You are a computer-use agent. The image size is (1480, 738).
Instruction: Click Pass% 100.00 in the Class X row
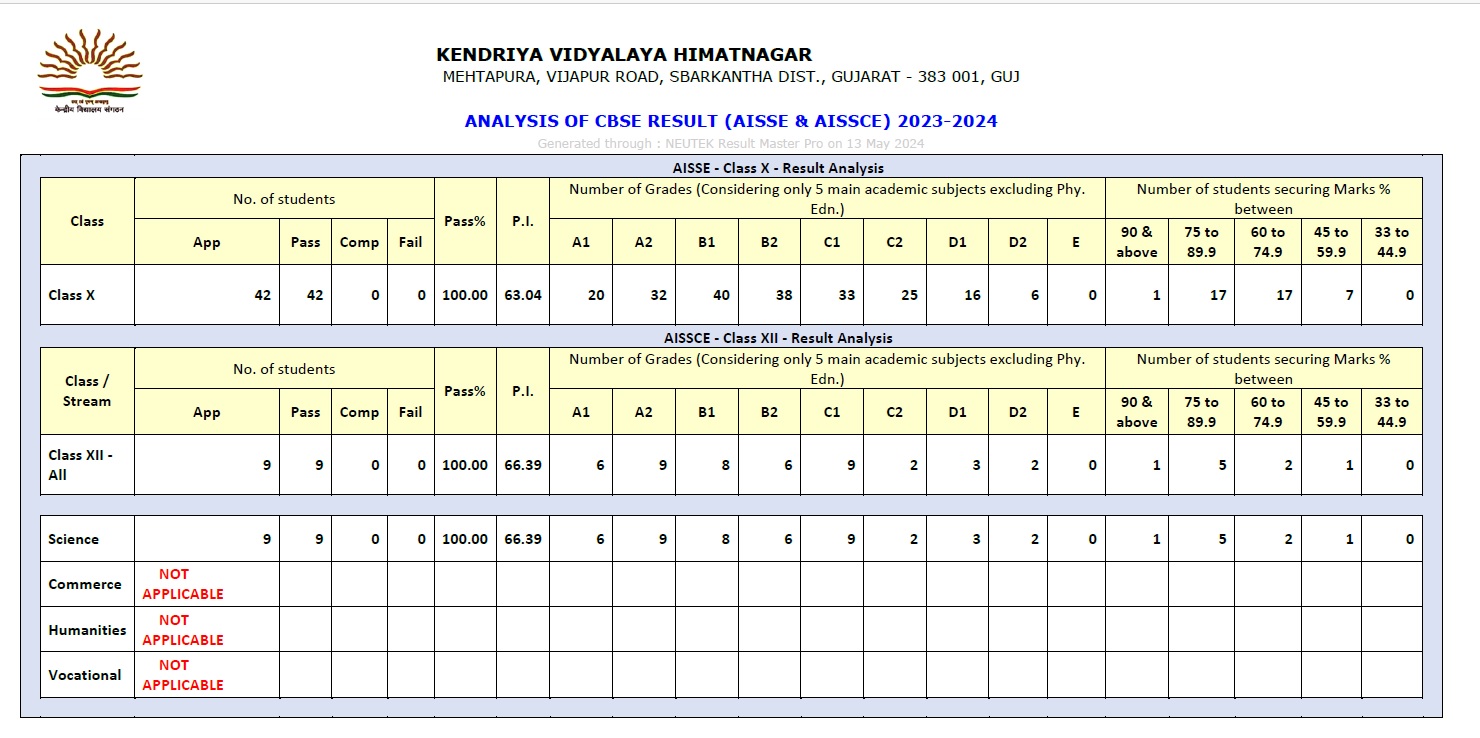(x=465, y=295)
